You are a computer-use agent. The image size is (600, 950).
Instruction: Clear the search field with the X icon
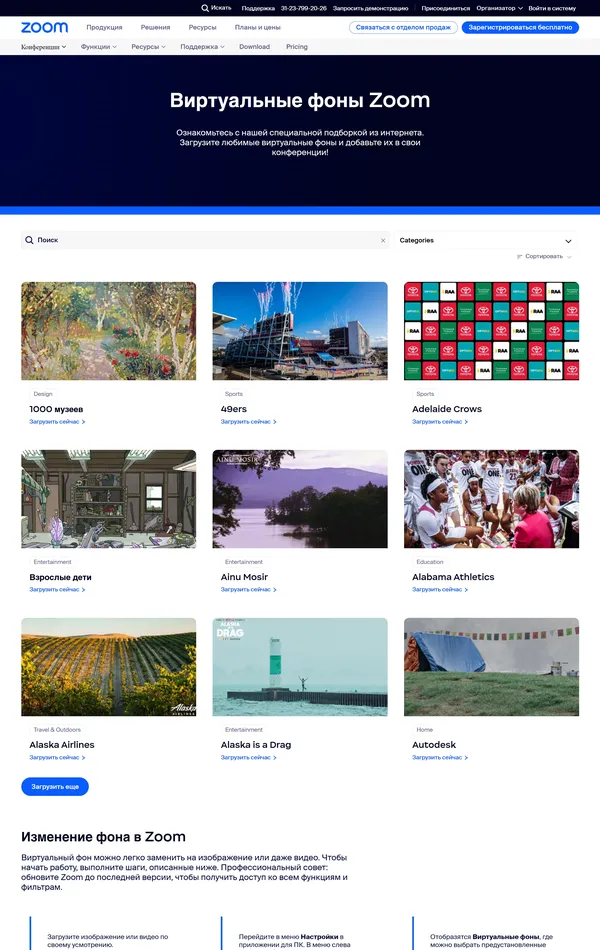point(383,241)
